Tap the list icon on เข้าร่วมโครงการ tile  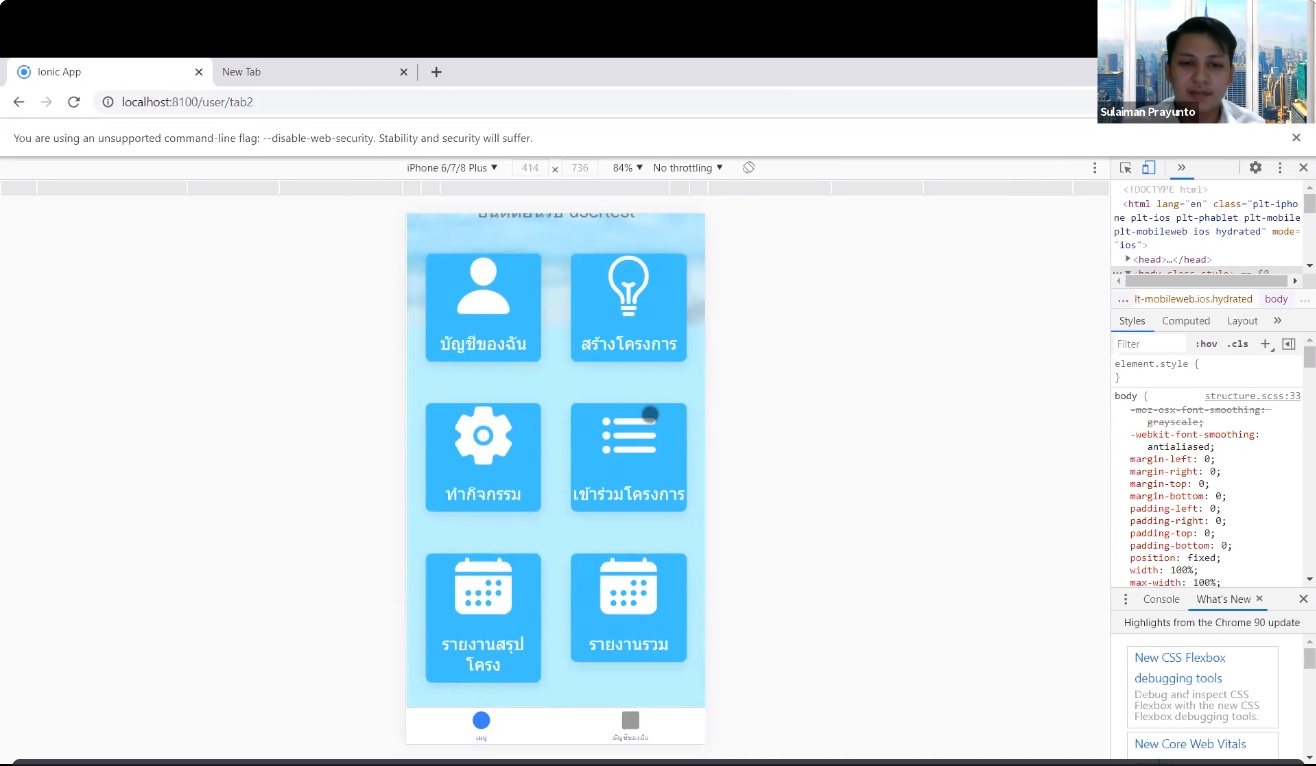point(628,436)
